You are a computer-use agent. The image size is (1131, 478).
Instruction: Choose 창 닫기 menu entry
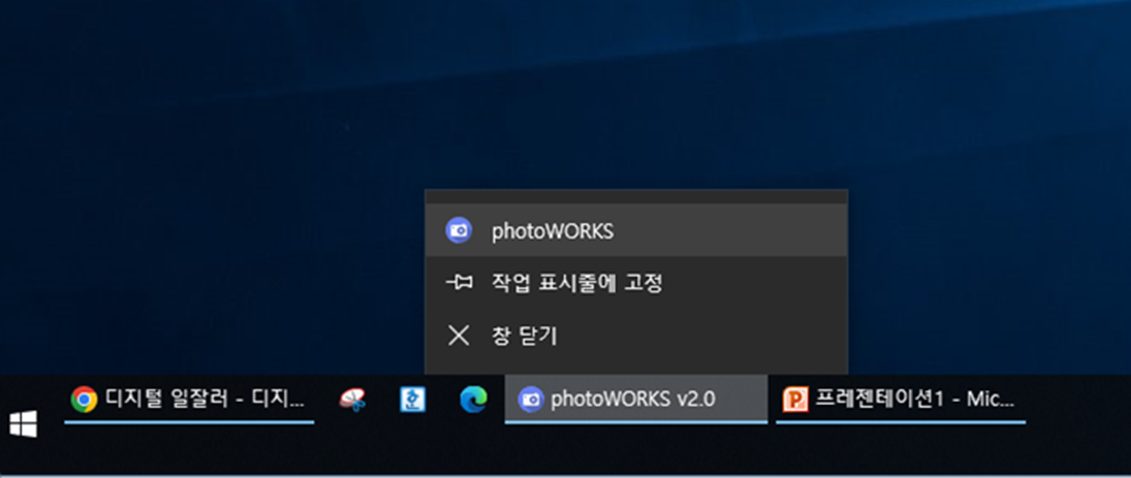coord(636,336)
